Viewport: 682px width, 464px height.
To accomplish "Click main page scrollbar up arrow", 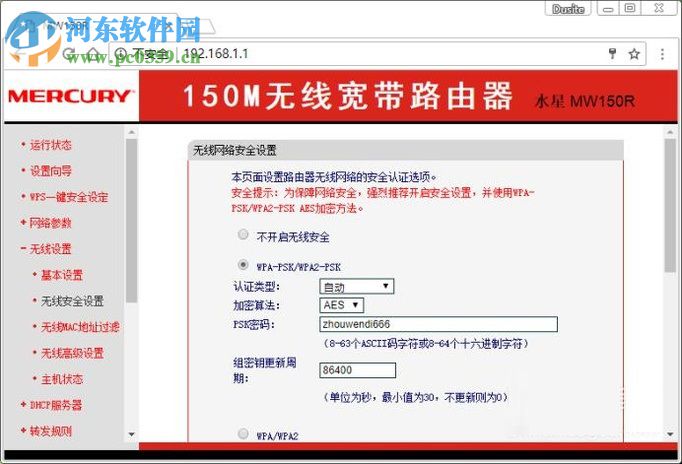I will click(670, 133).
